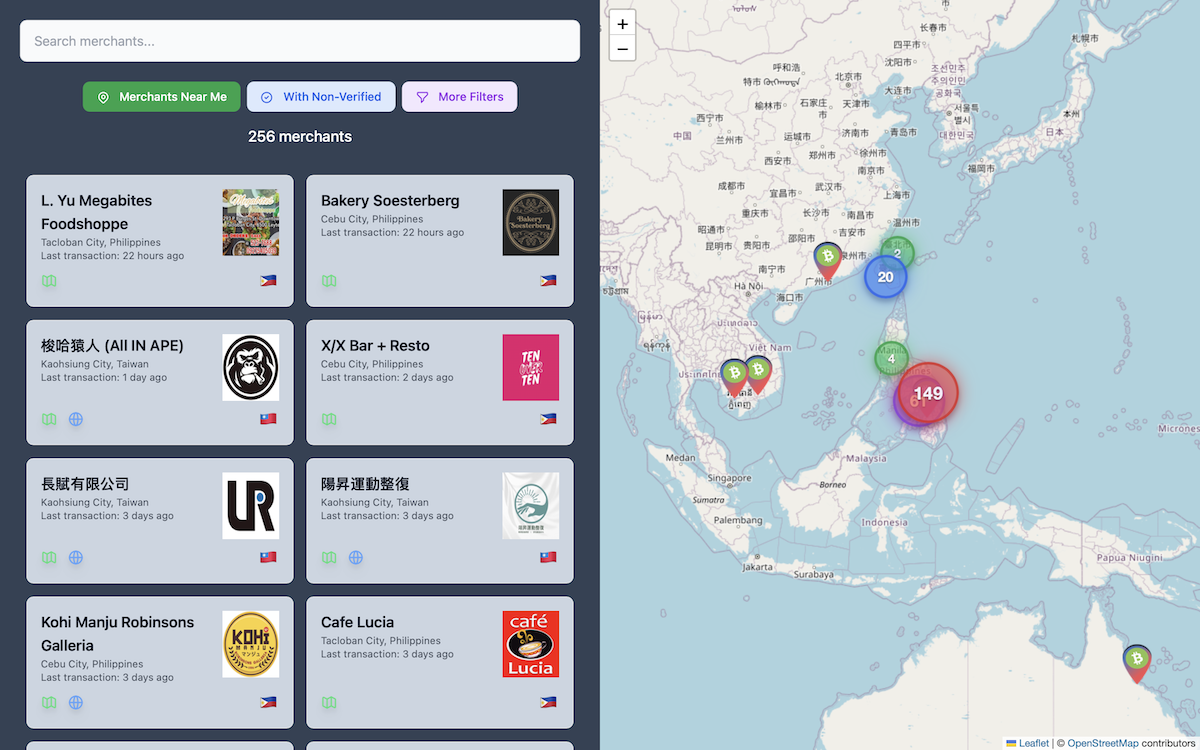The height and width of the screenshot is (750, 1200).
Task: Toggle the Merchants Near Me filter
Action: 161,96
